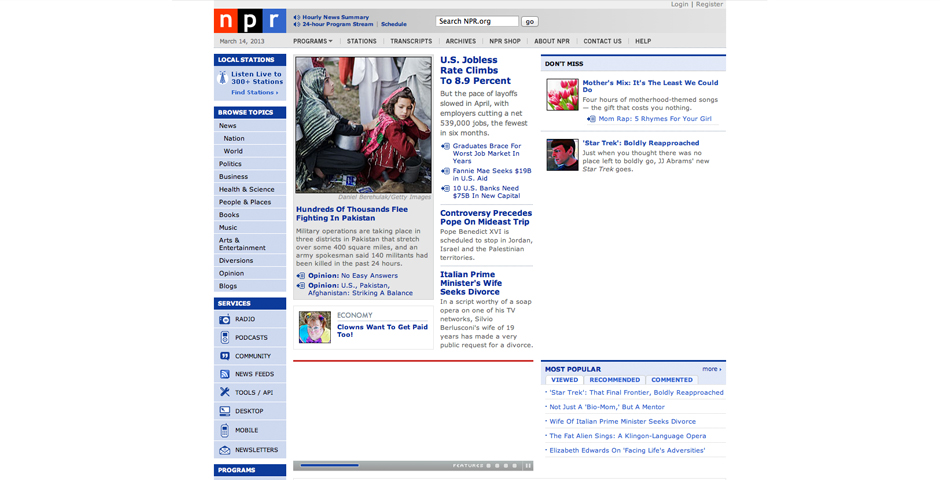Open Clowns Want To Get Paid Too!
Image resolution: width=940 pixels, height=480 pixels.
click(x=382, y=331)
